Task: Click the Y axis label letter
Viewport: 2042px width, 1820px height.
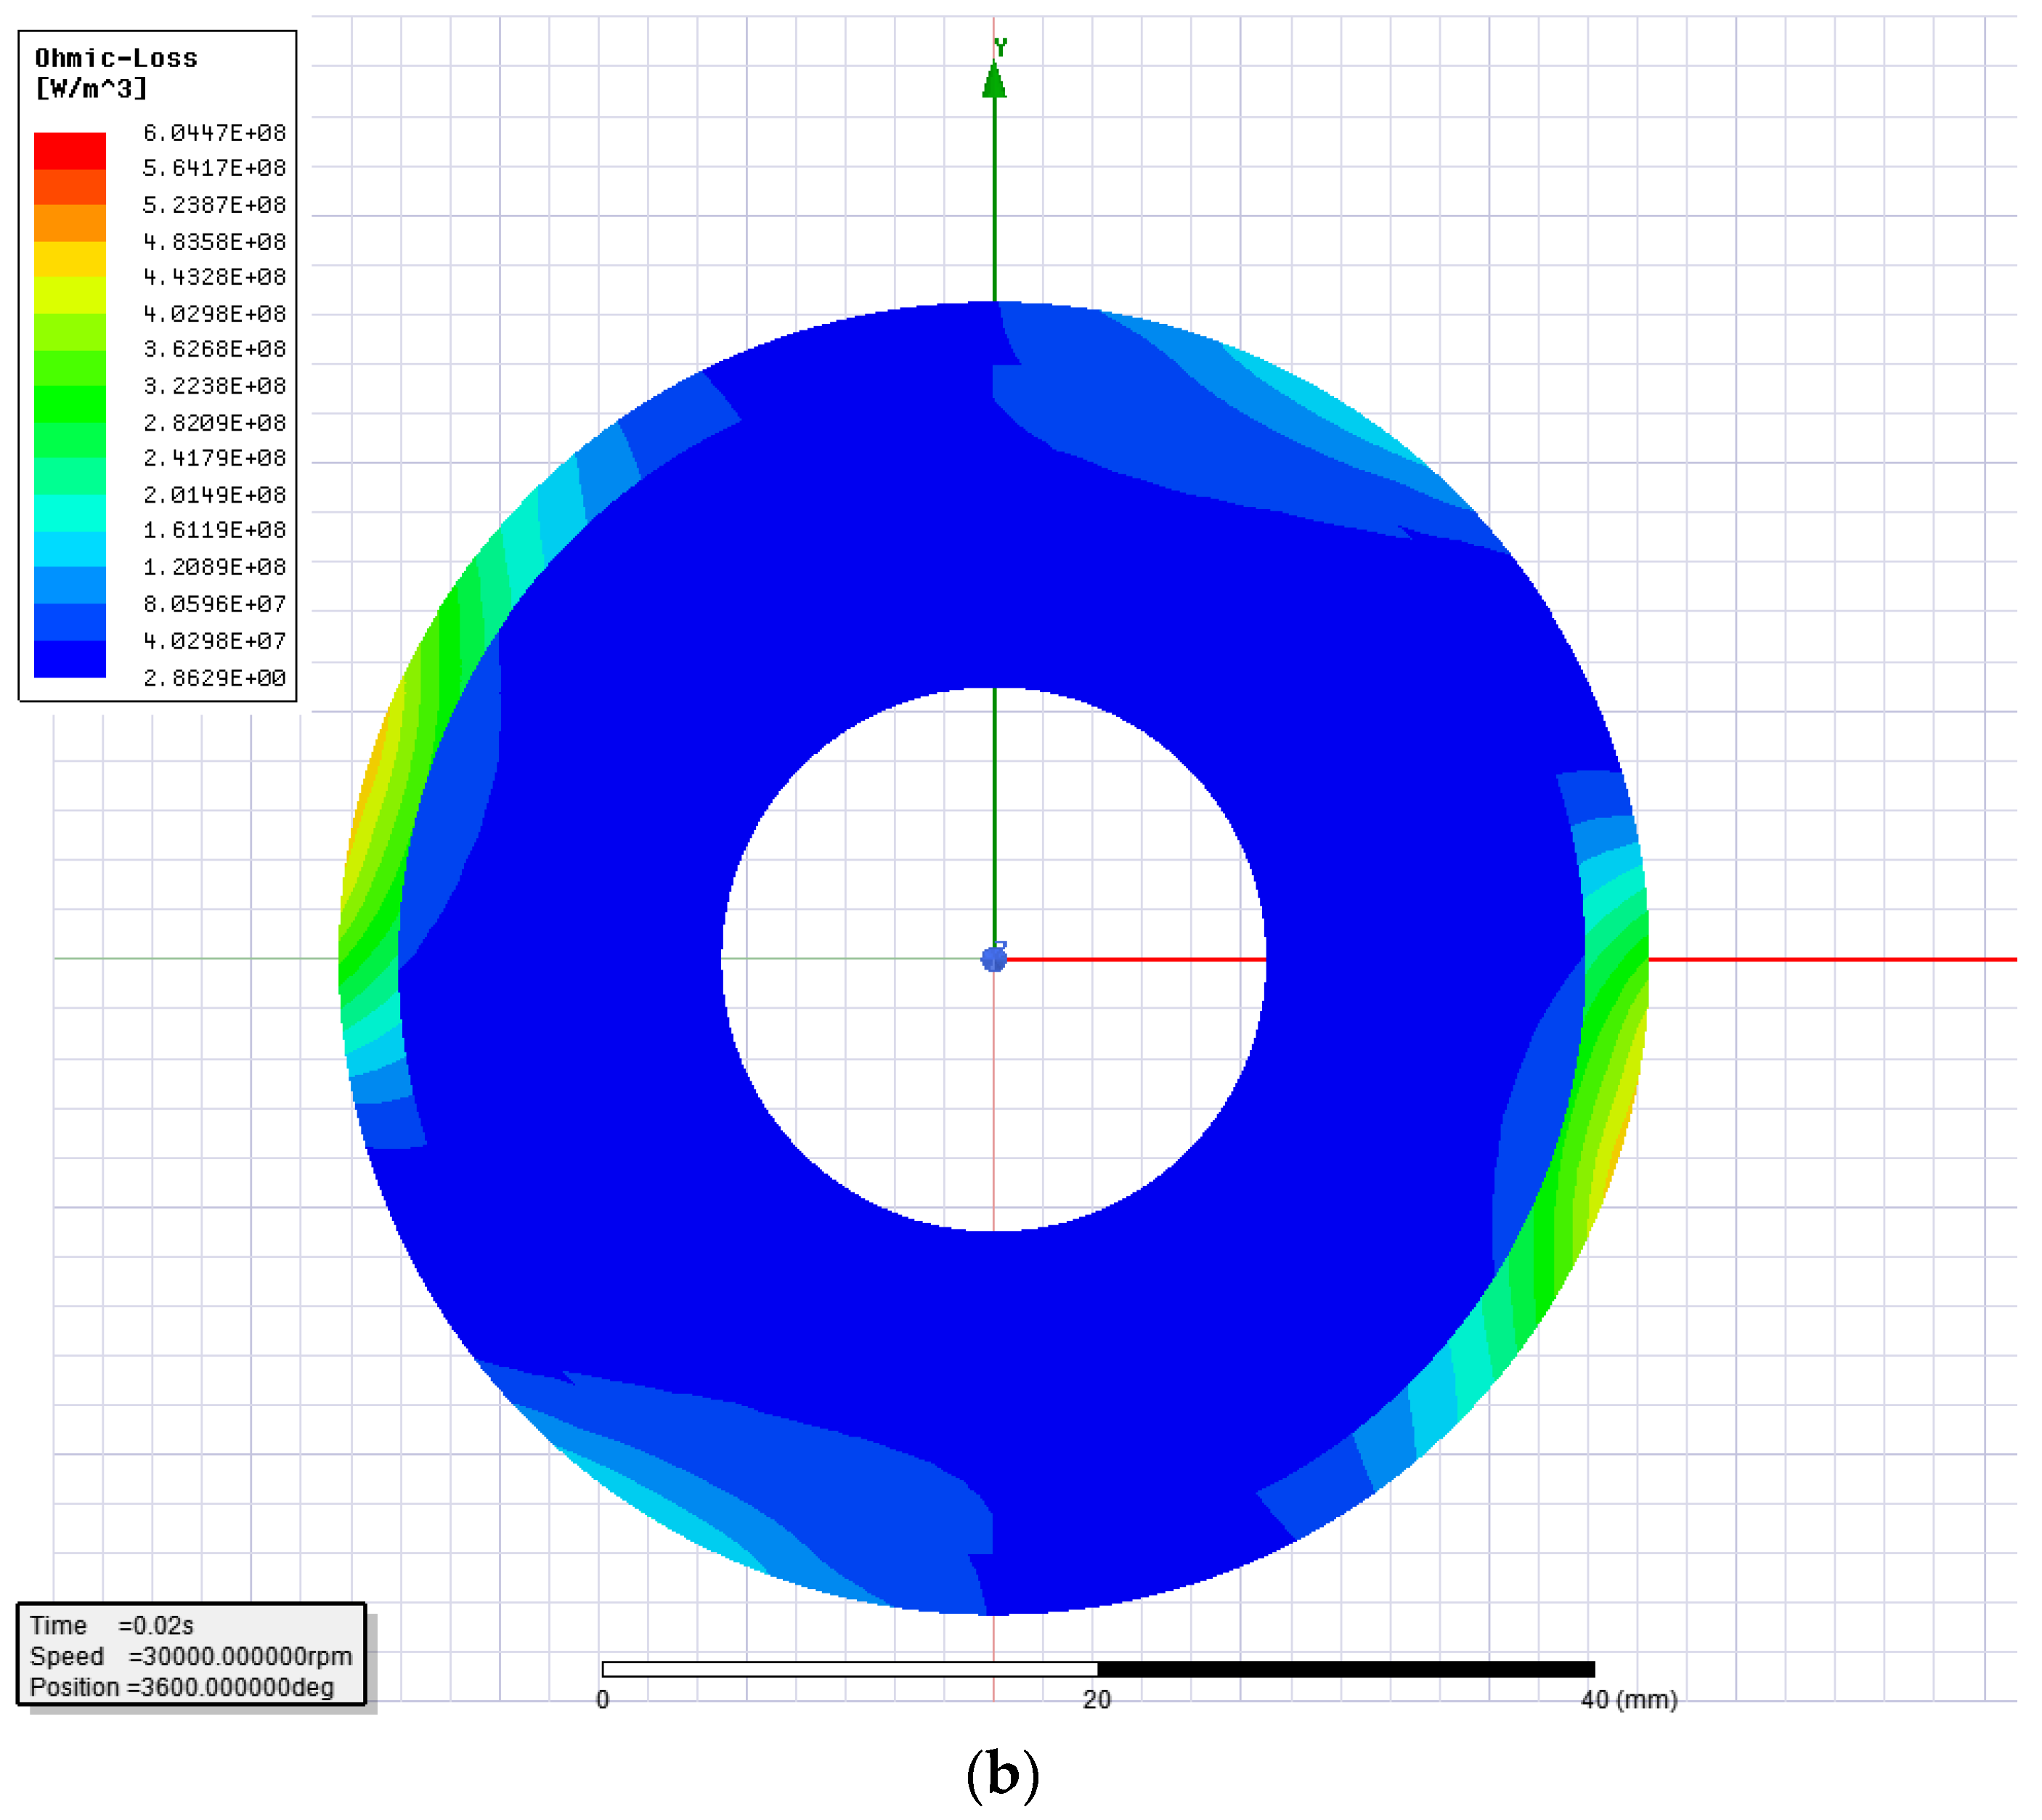Action: [1001, 46]
